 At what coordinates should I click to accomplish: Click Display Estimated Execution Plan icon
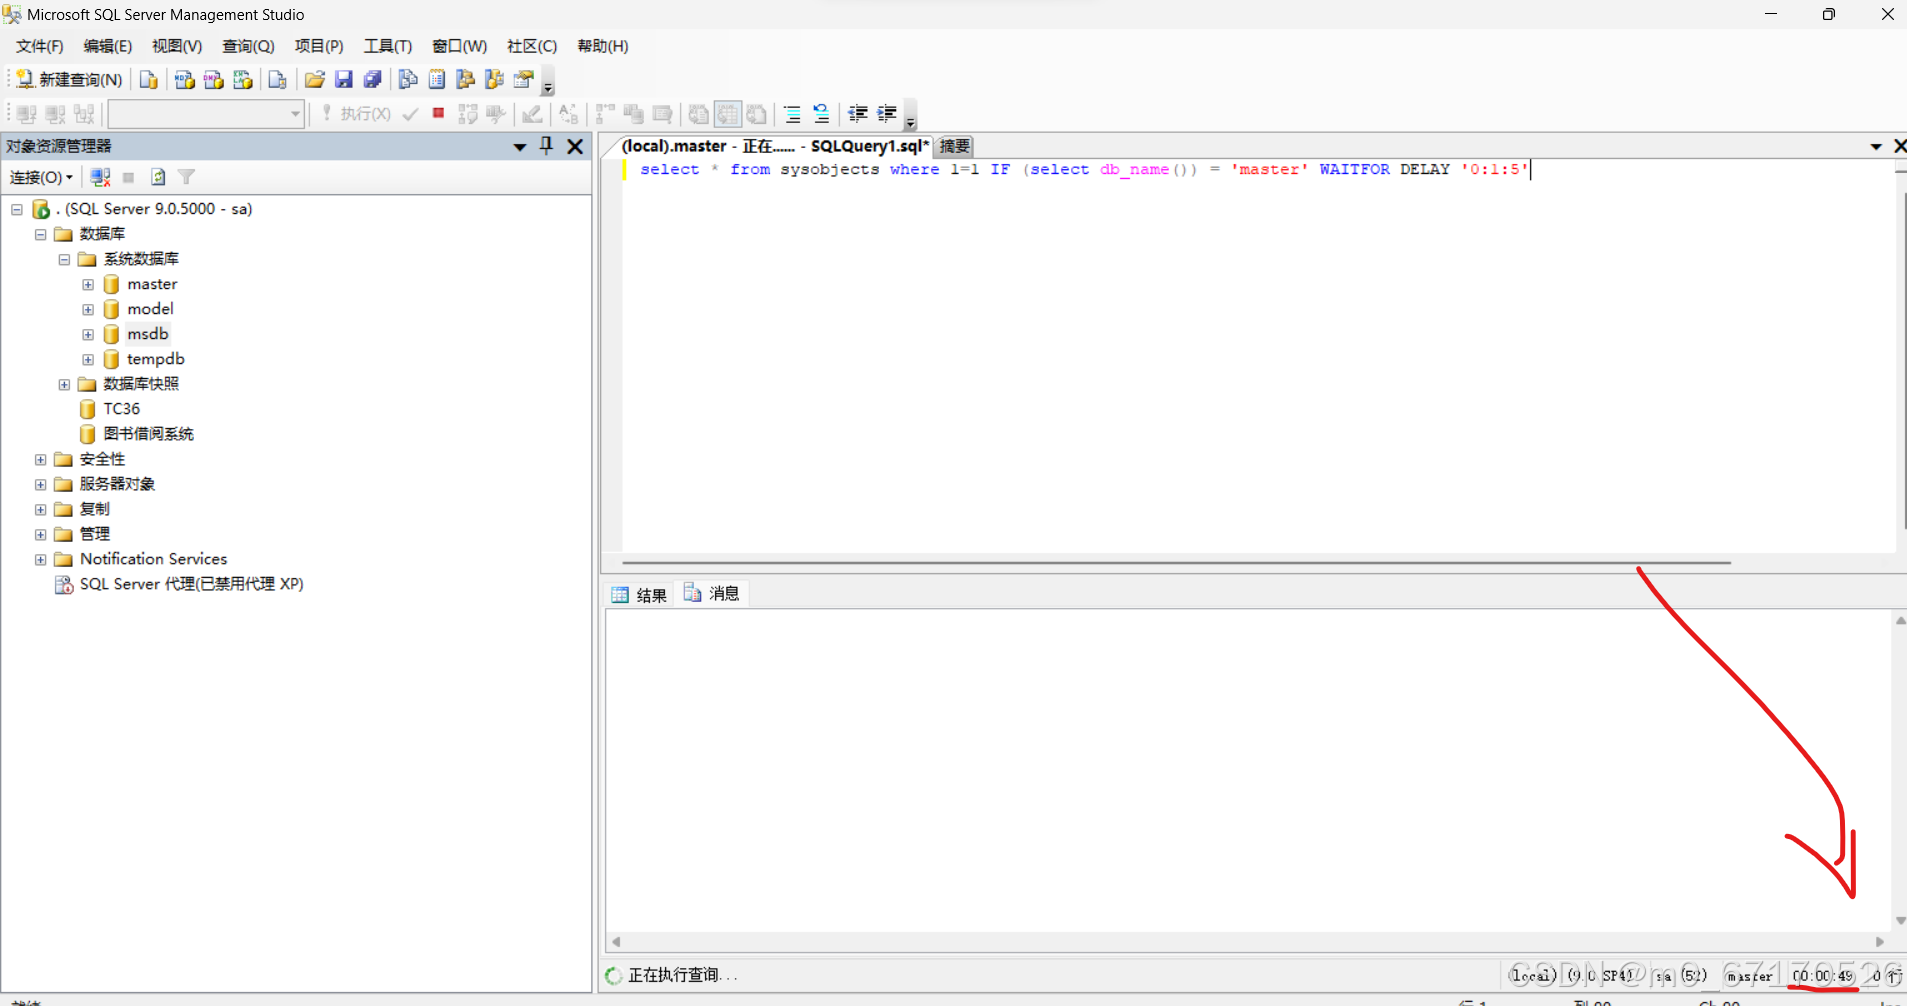click(x=468, y=114)
